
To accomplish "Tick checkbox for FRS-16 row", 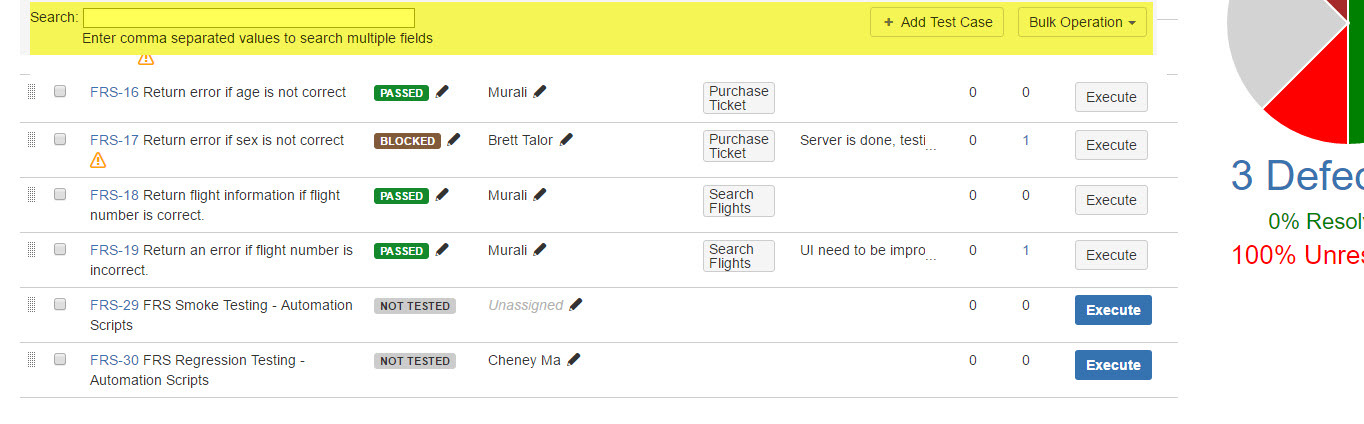I will (60, 91).
